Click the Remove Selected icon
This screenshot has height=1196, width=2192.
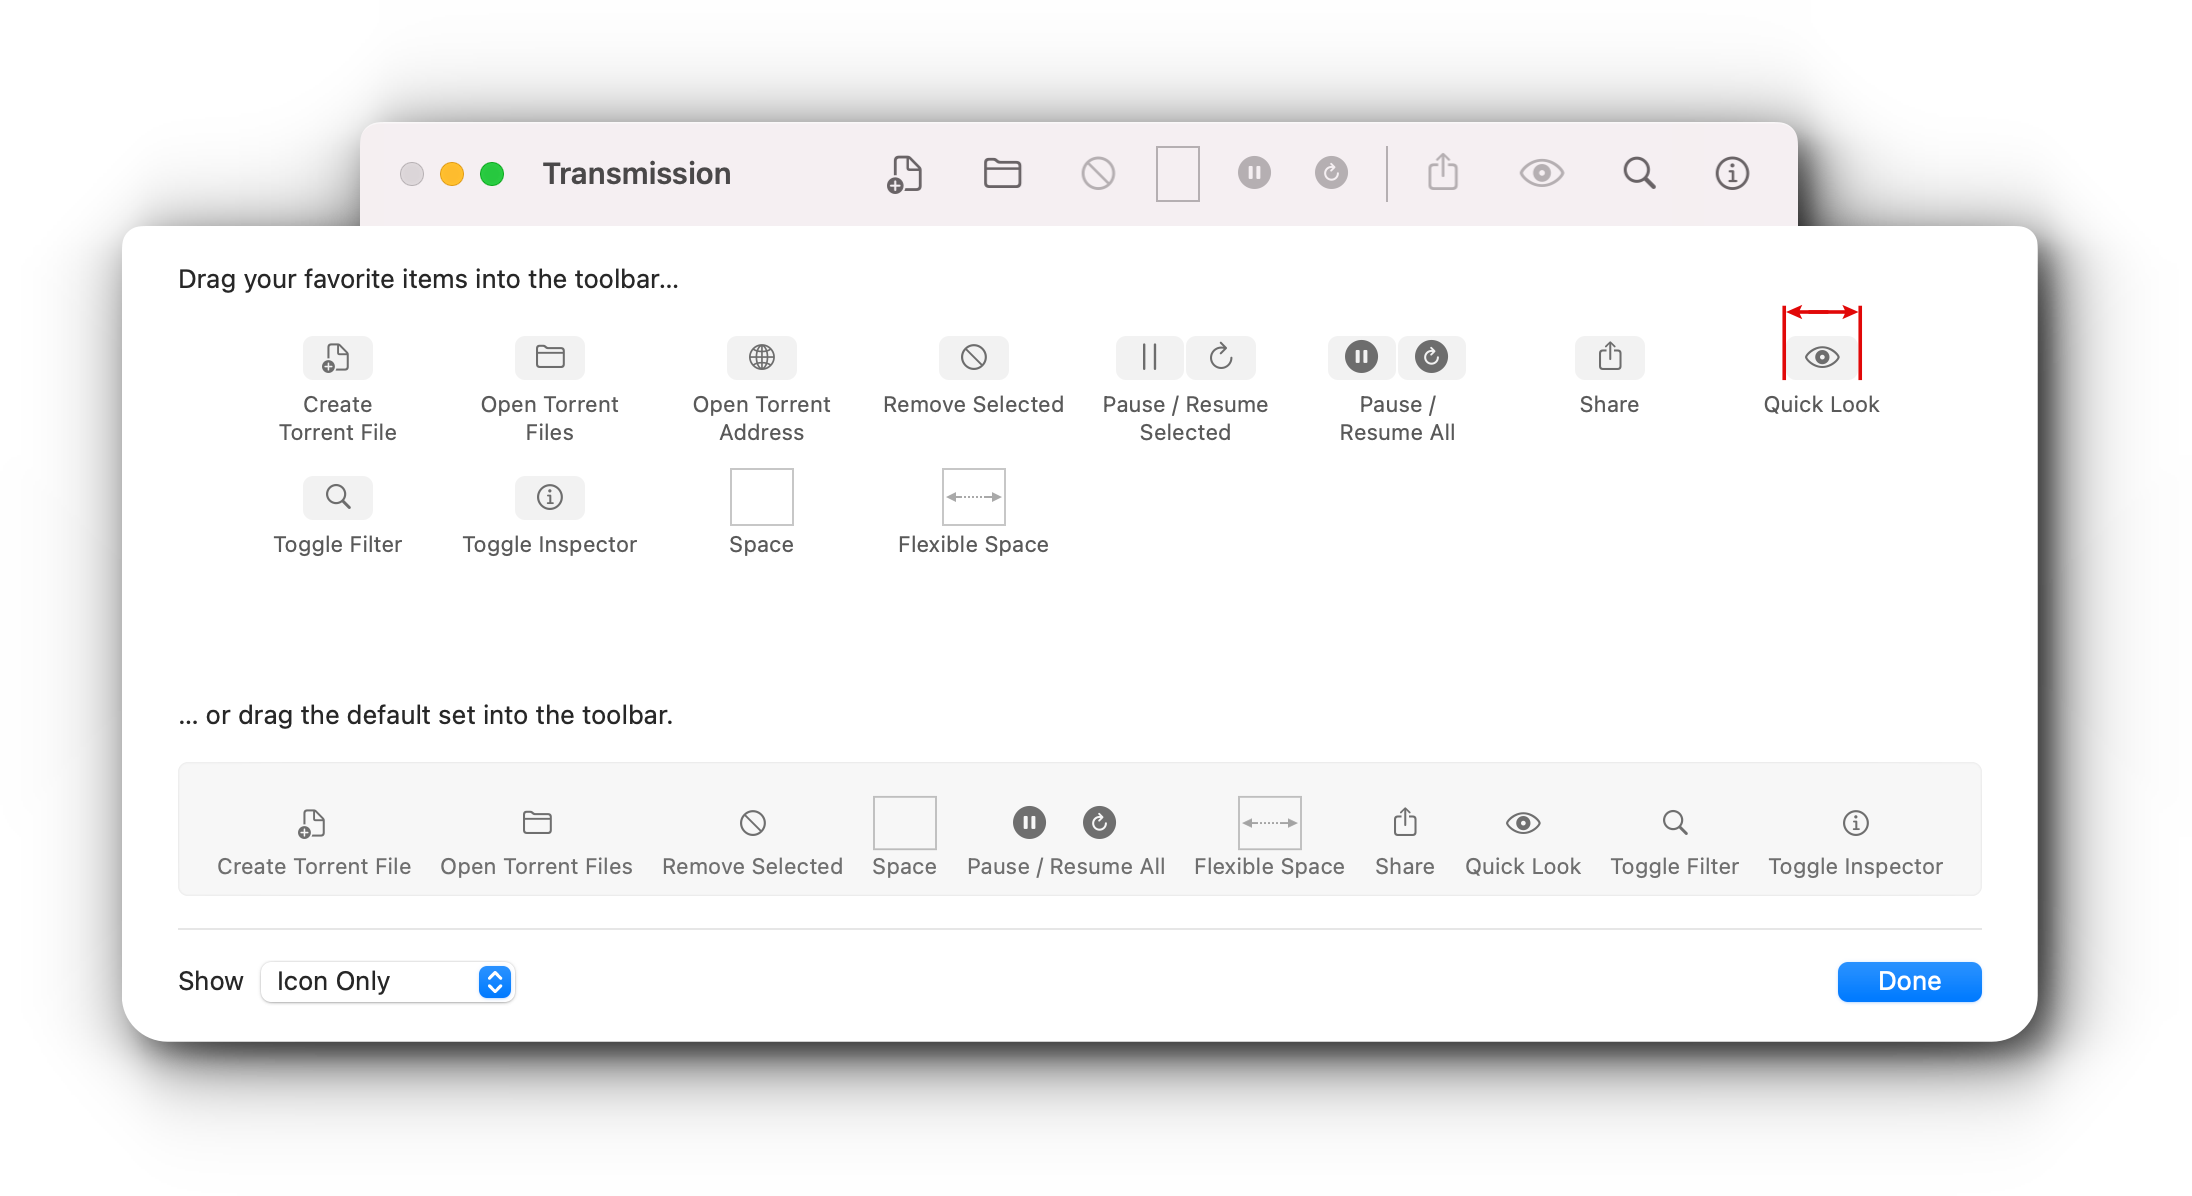pos(973,357)
